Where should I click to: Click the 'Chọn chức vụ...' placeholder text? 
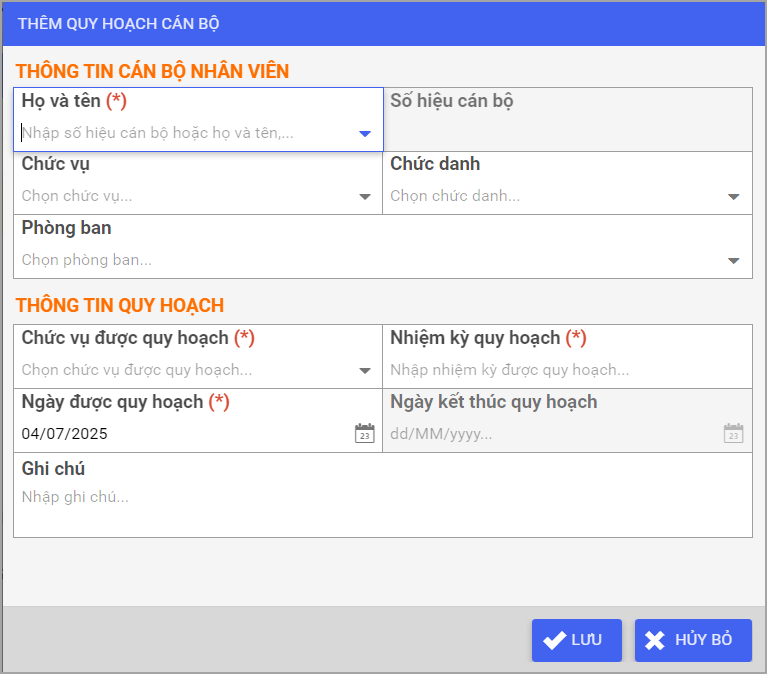(x=77, y=196)
